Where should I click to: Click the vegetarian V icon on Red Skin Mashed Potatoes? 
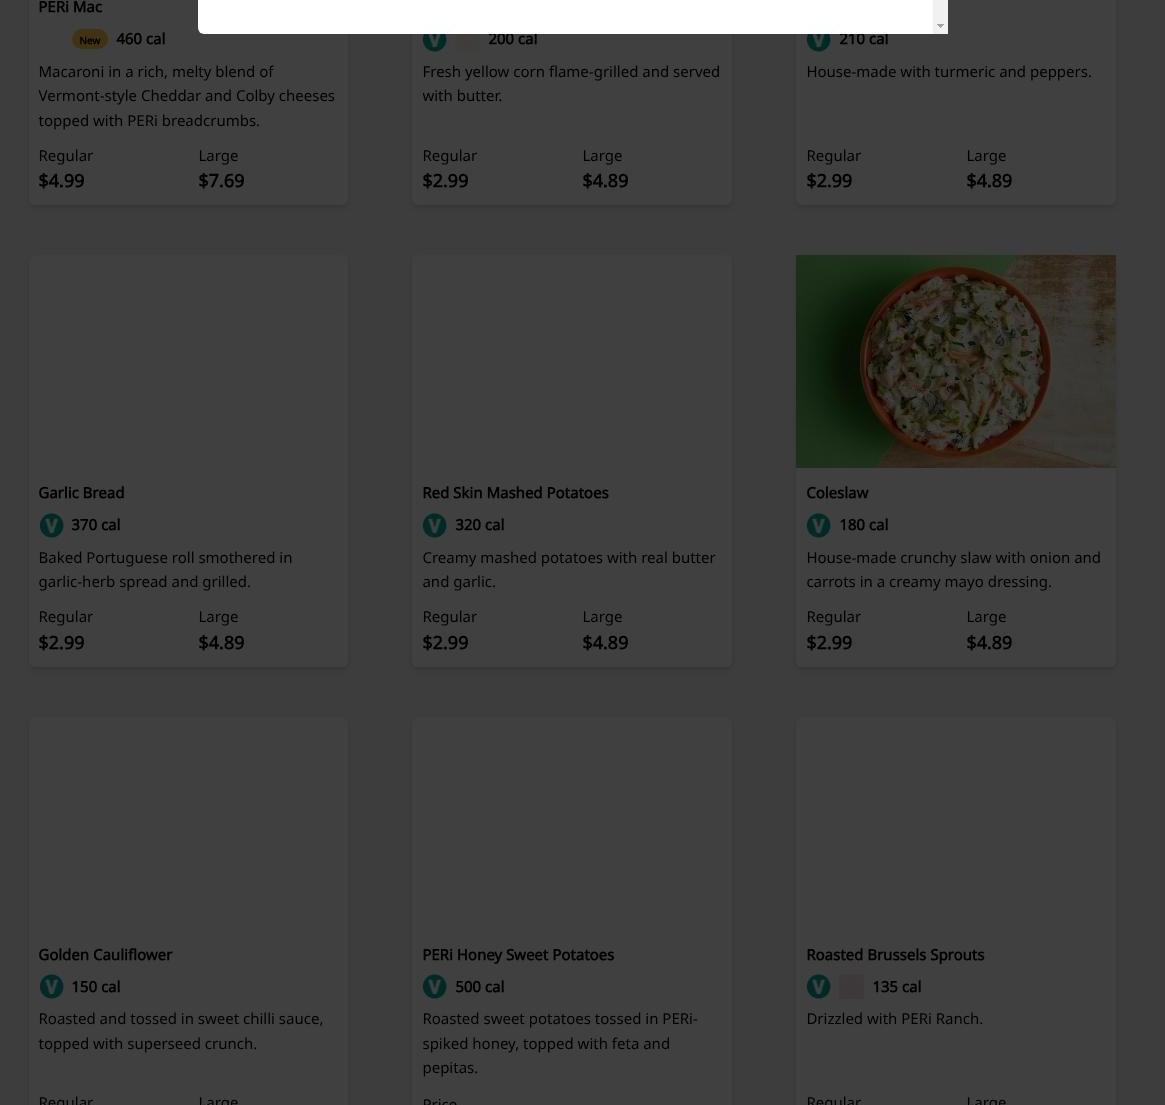point(435,525)
